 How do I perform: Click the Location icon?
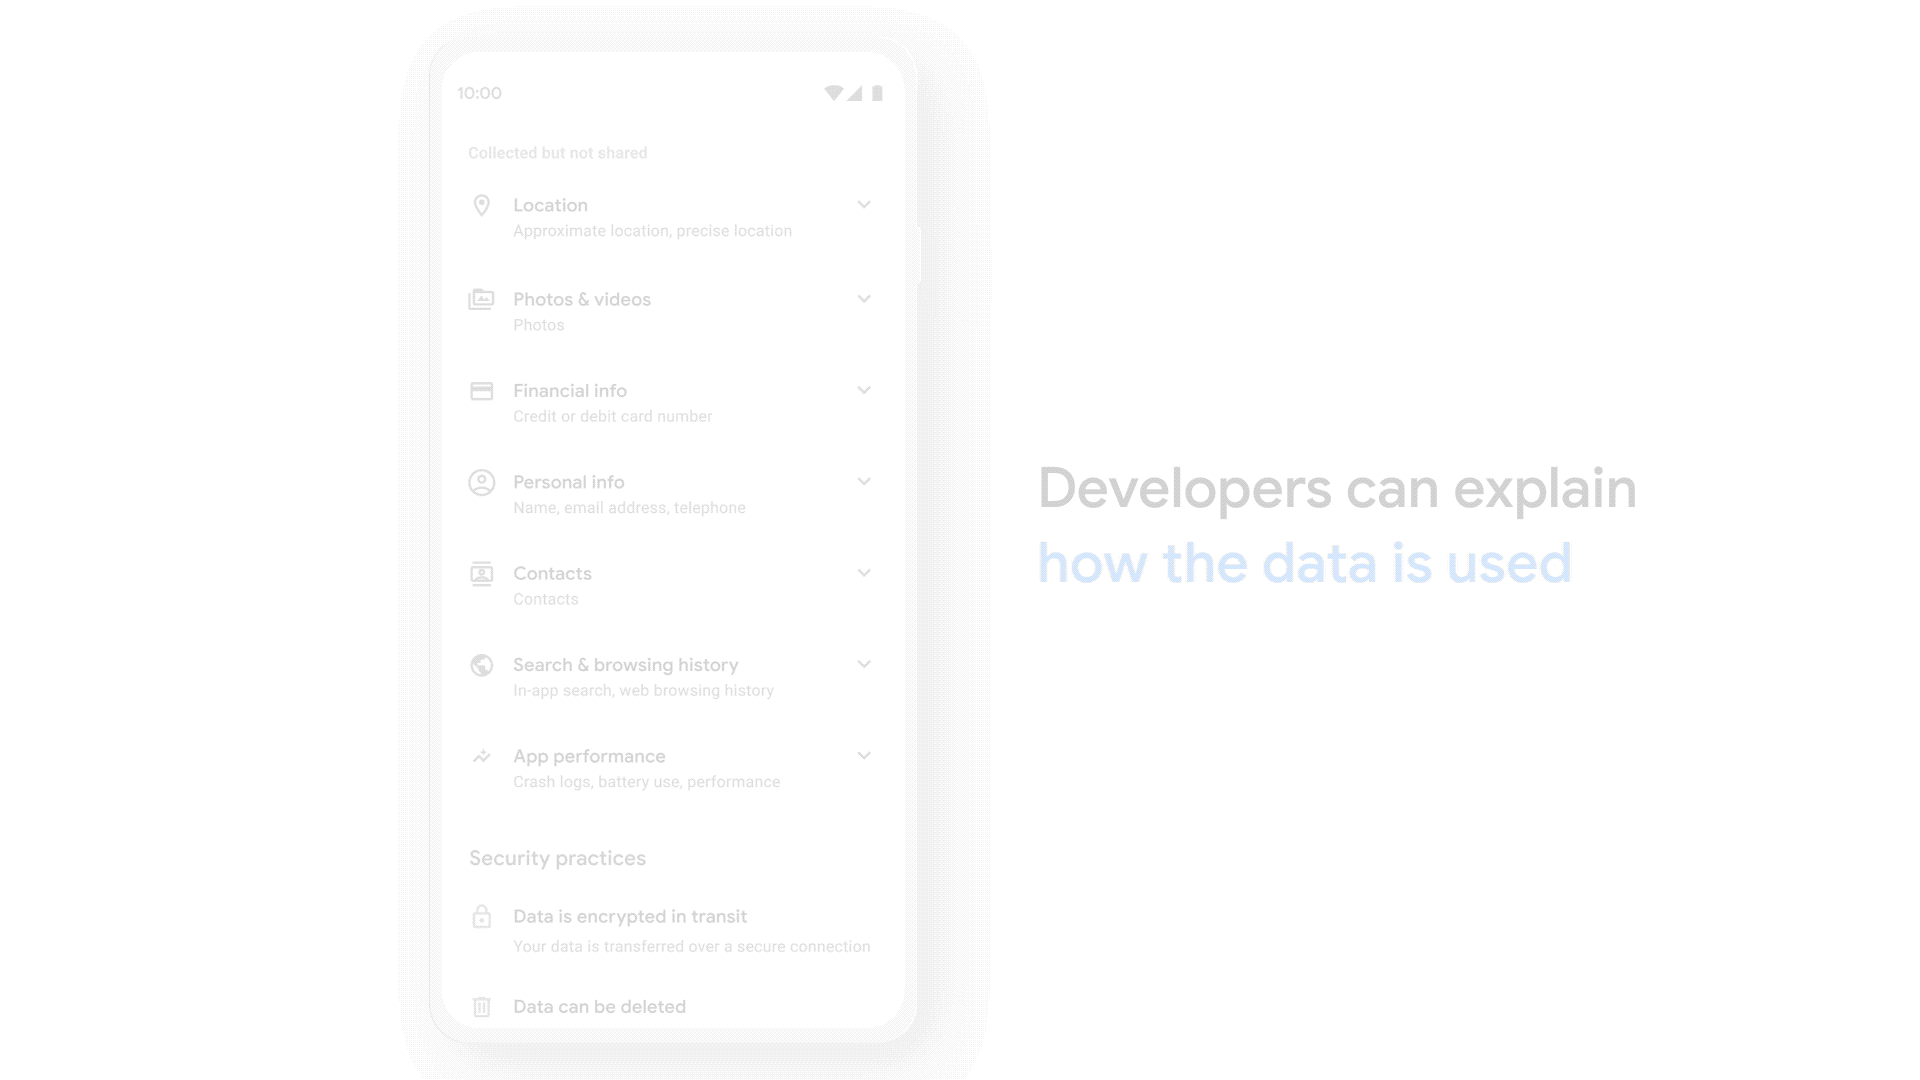[x=481, y=204]
